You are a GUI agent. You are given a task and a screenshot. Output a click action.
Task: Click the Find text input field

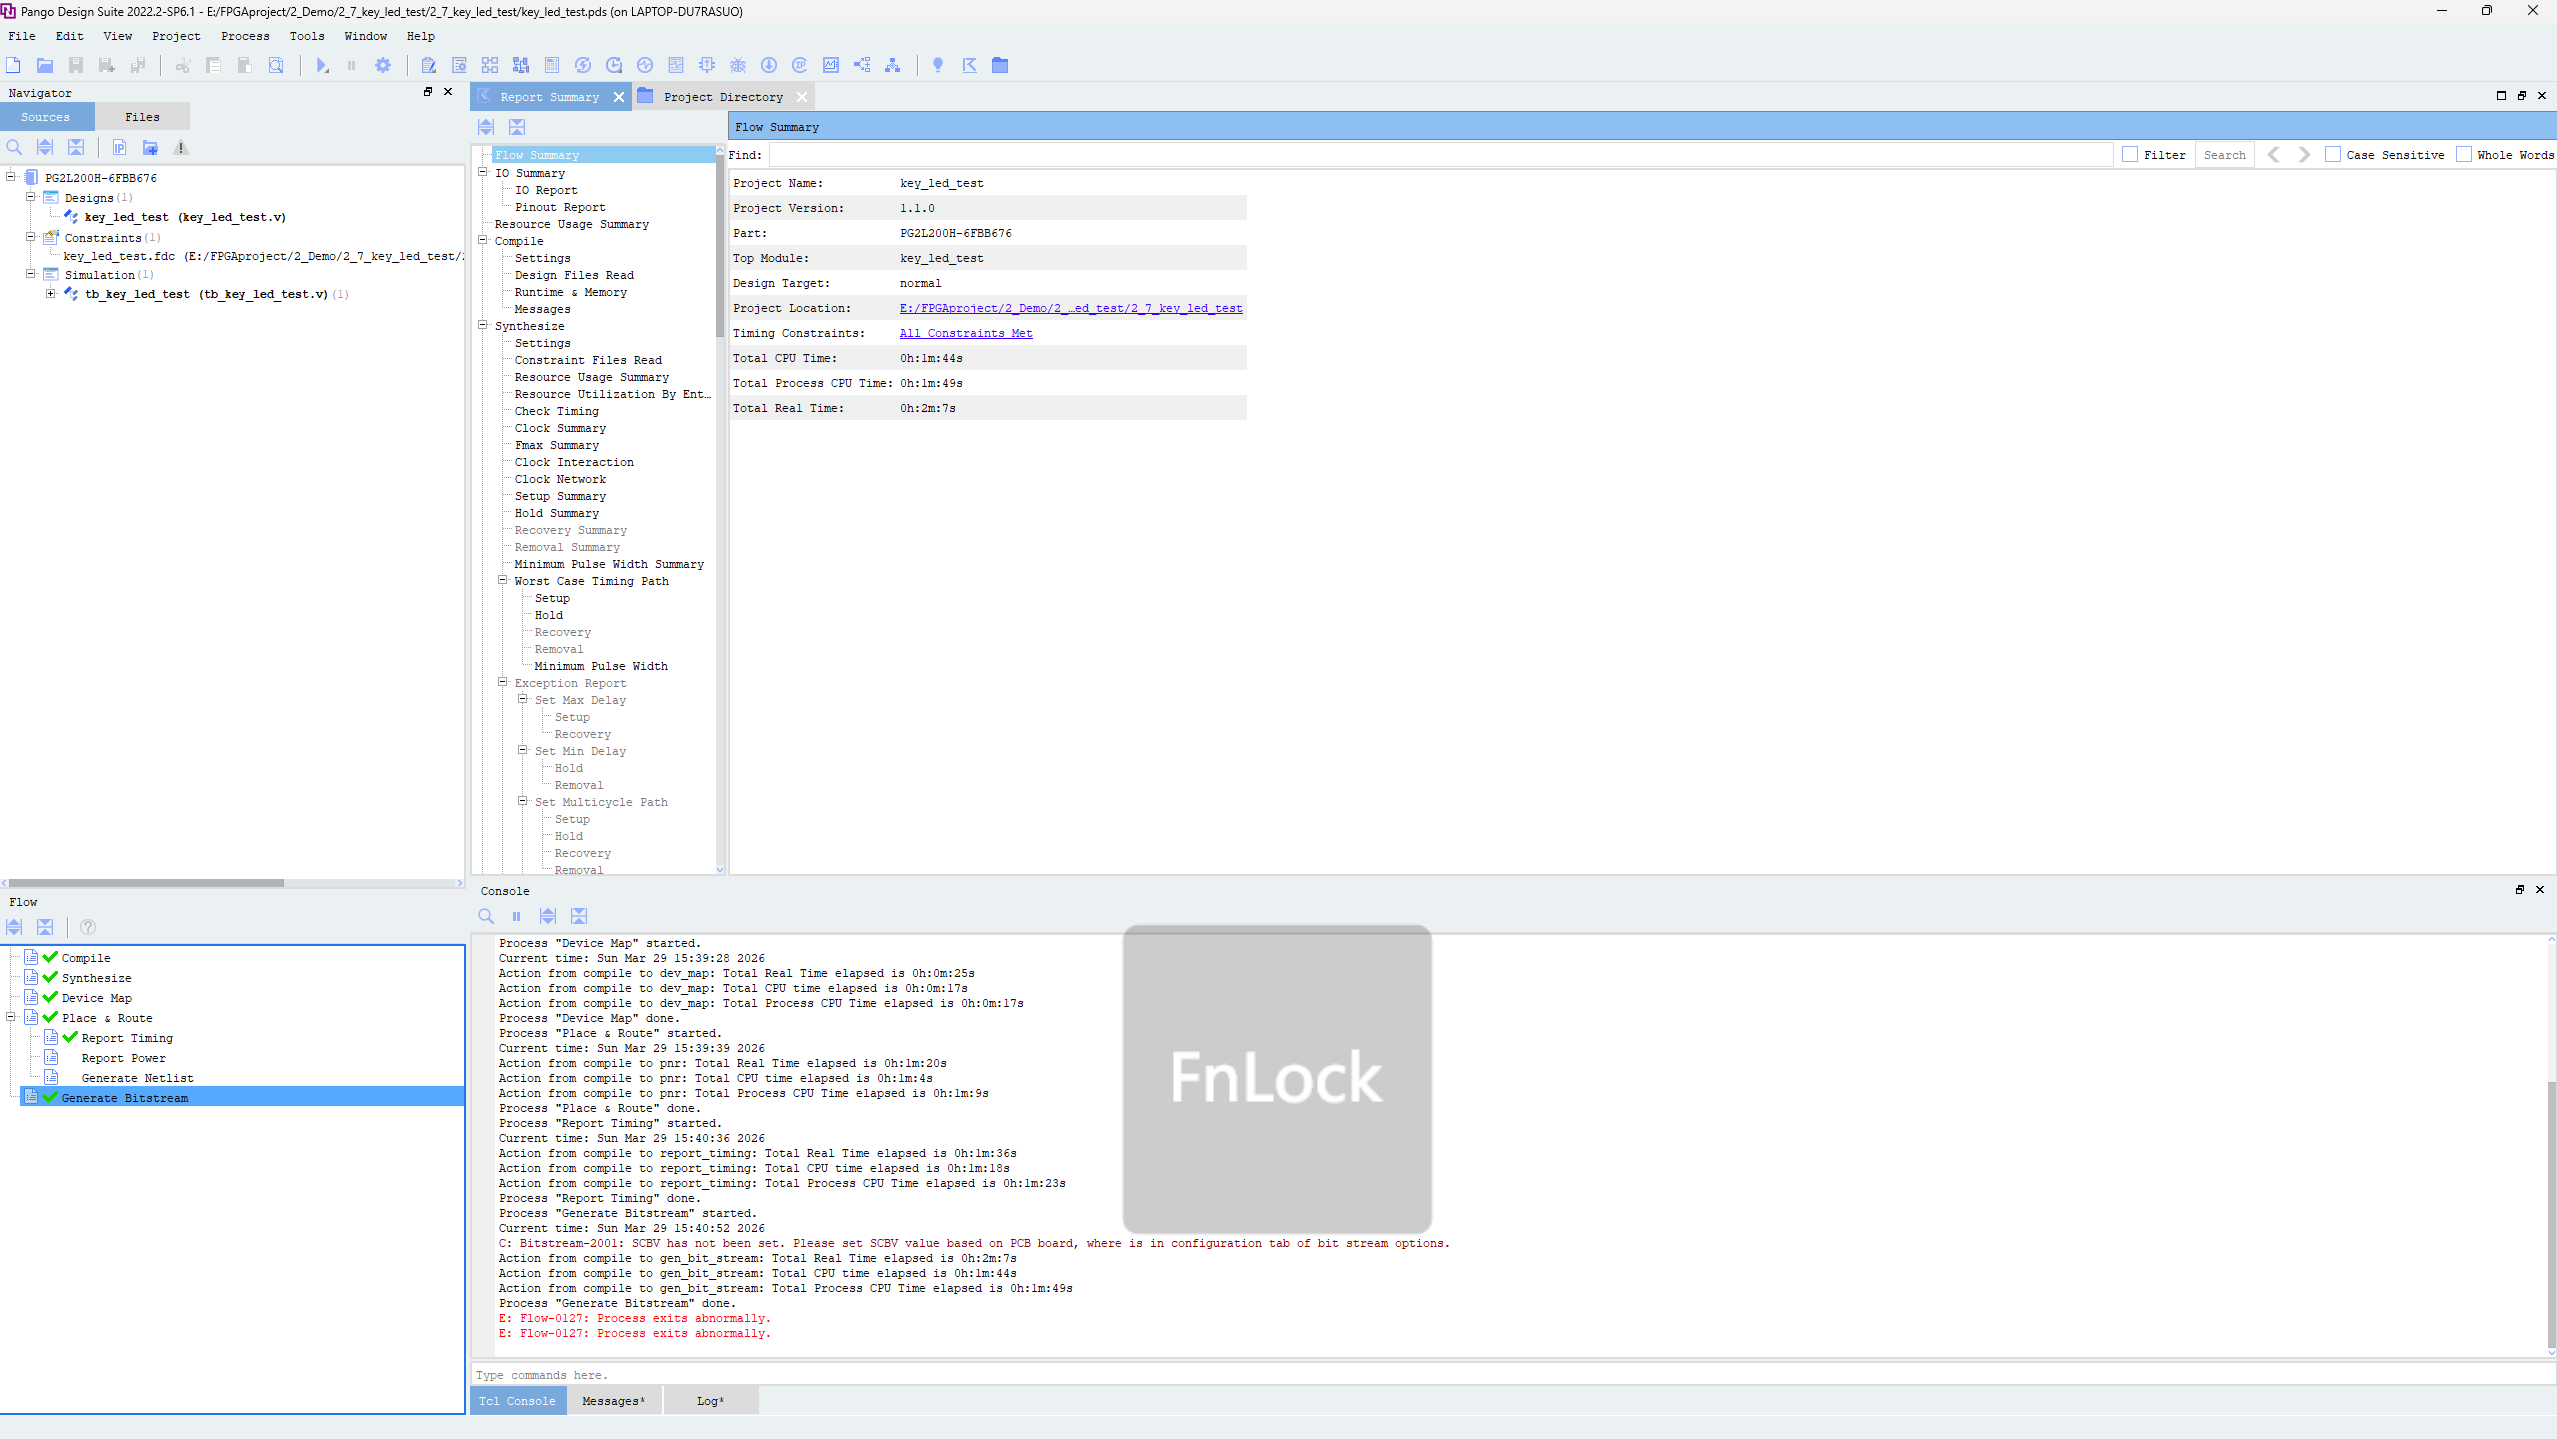[1440, 155]
